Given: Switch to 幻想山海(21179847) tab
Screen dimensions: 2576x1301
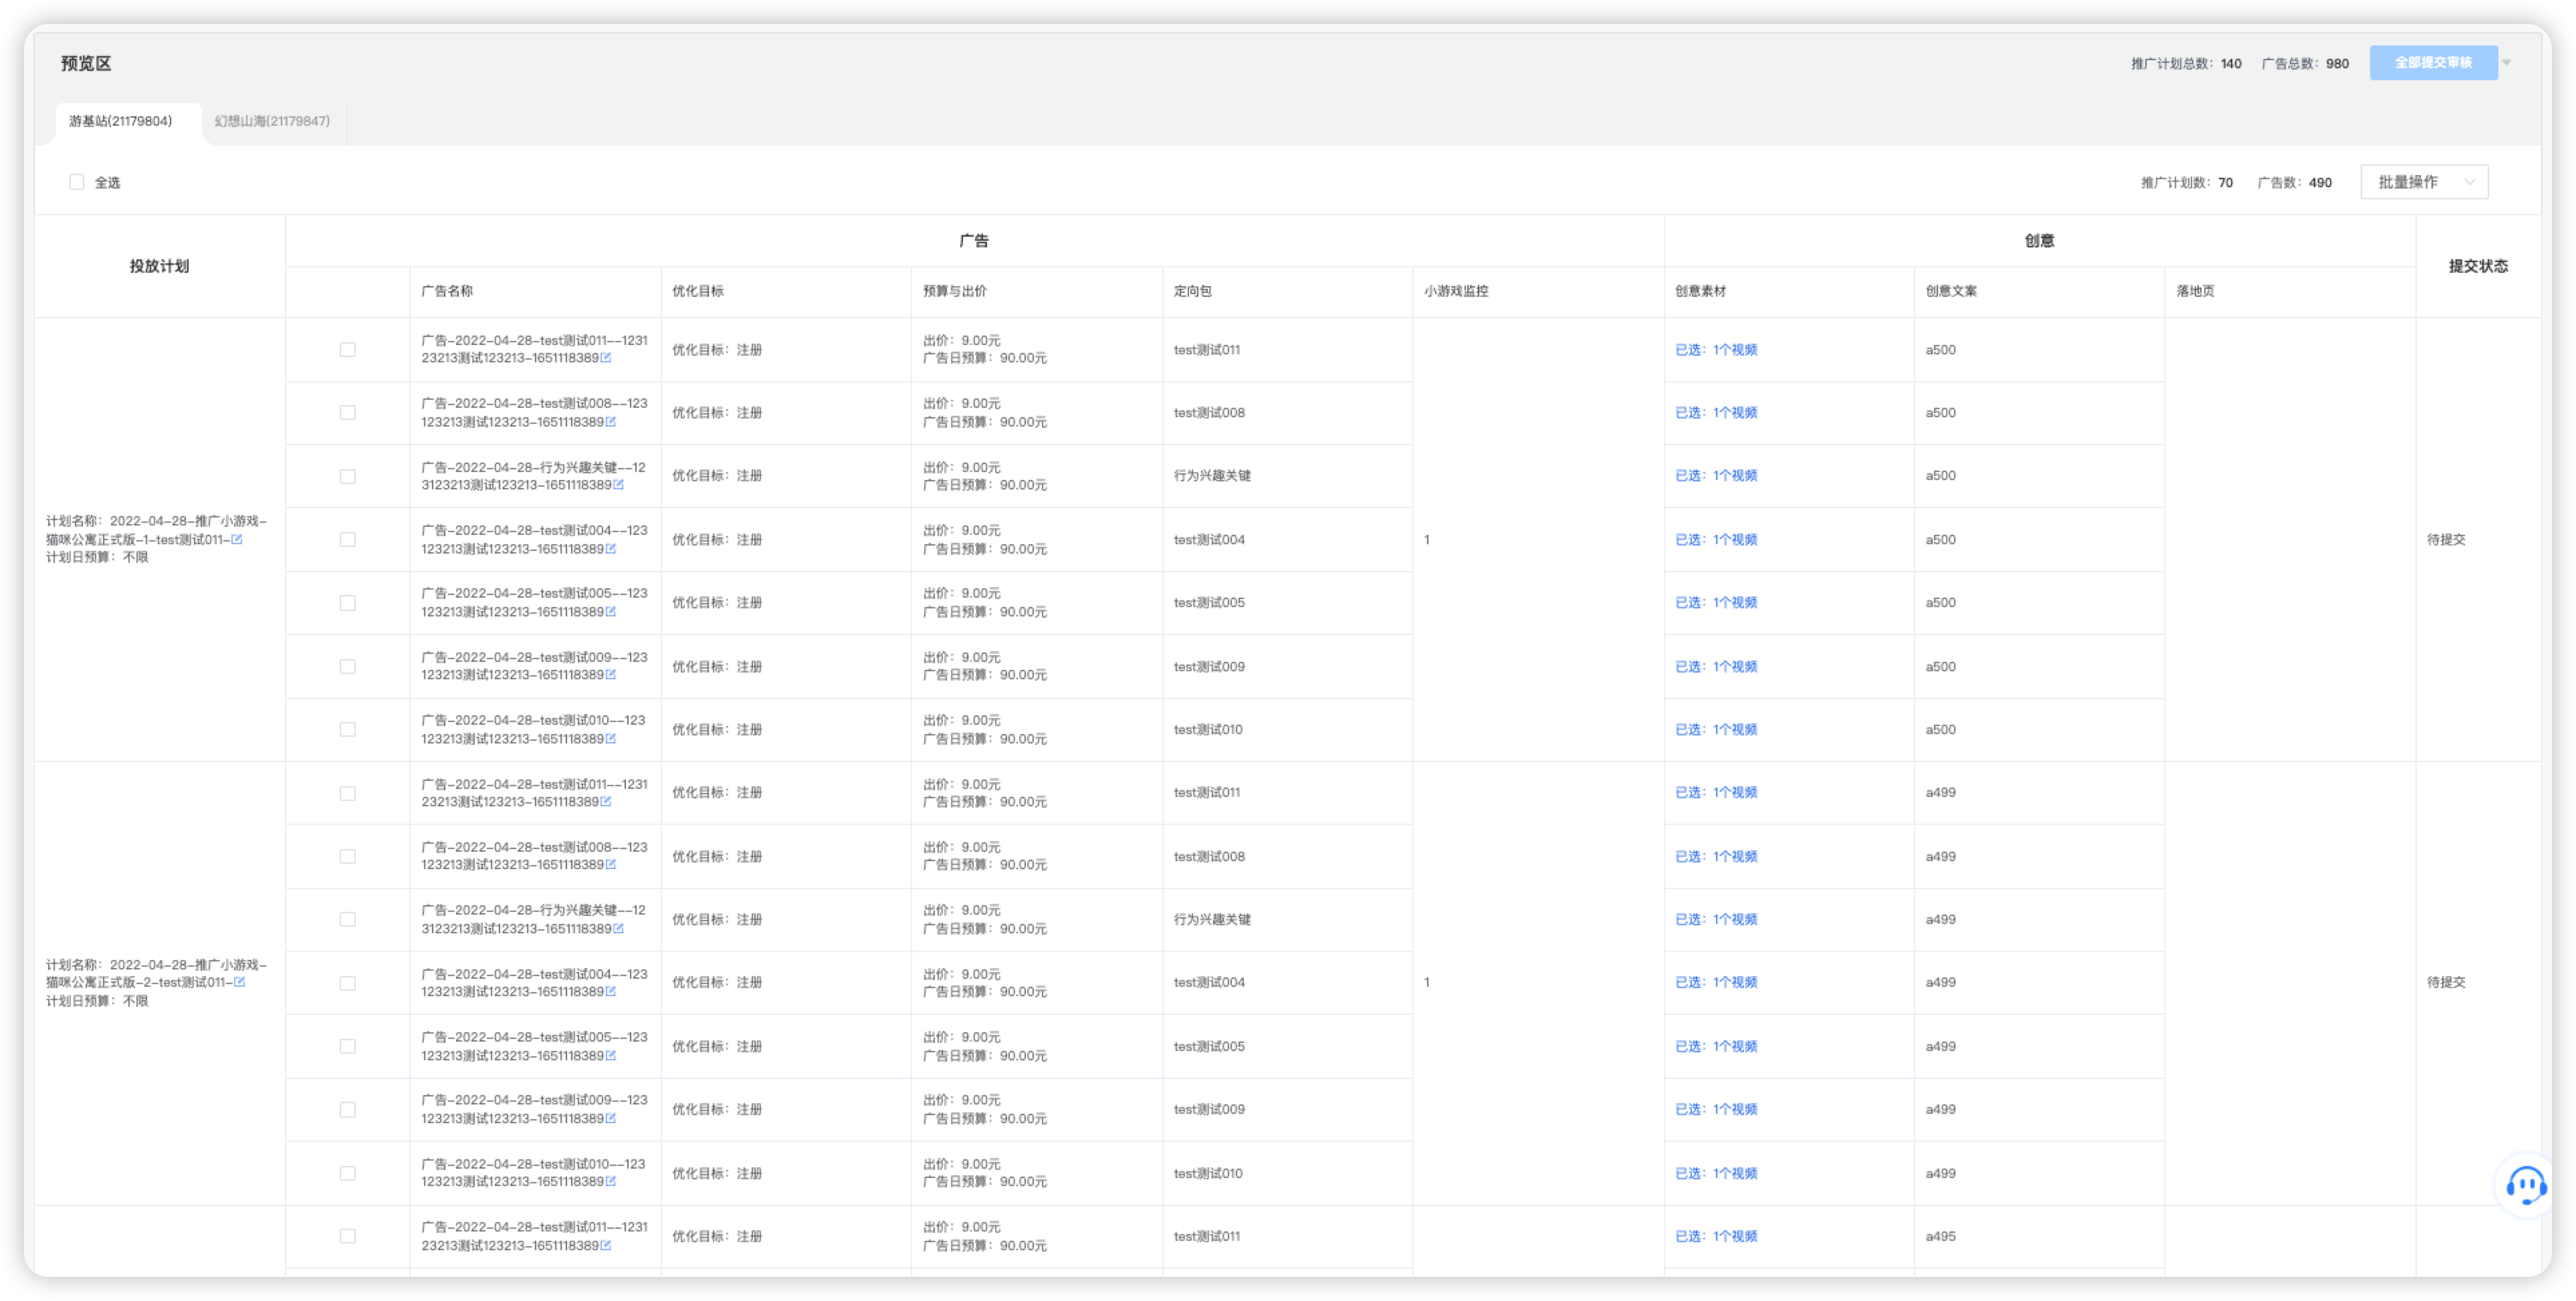Looking at the screenshot, I should [x=272, y=121].
